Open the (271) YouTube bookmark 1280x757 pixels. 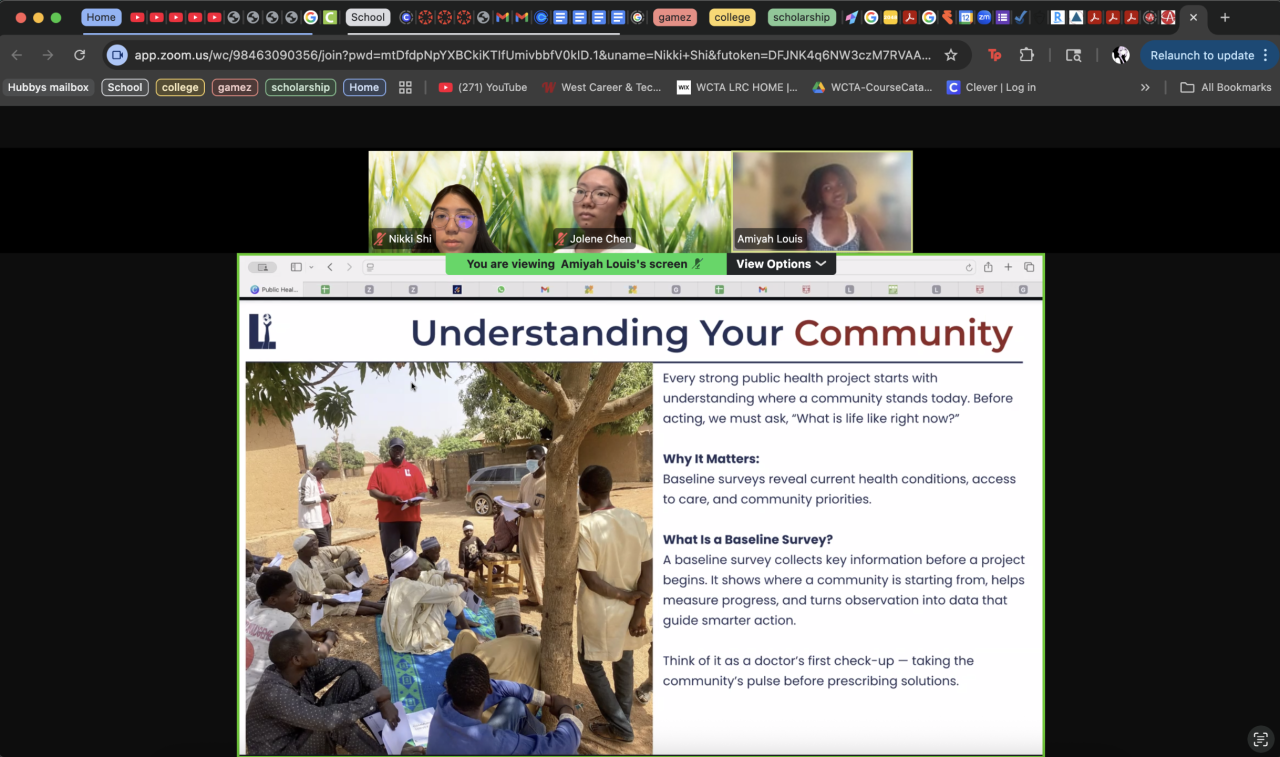pos(483,87)
